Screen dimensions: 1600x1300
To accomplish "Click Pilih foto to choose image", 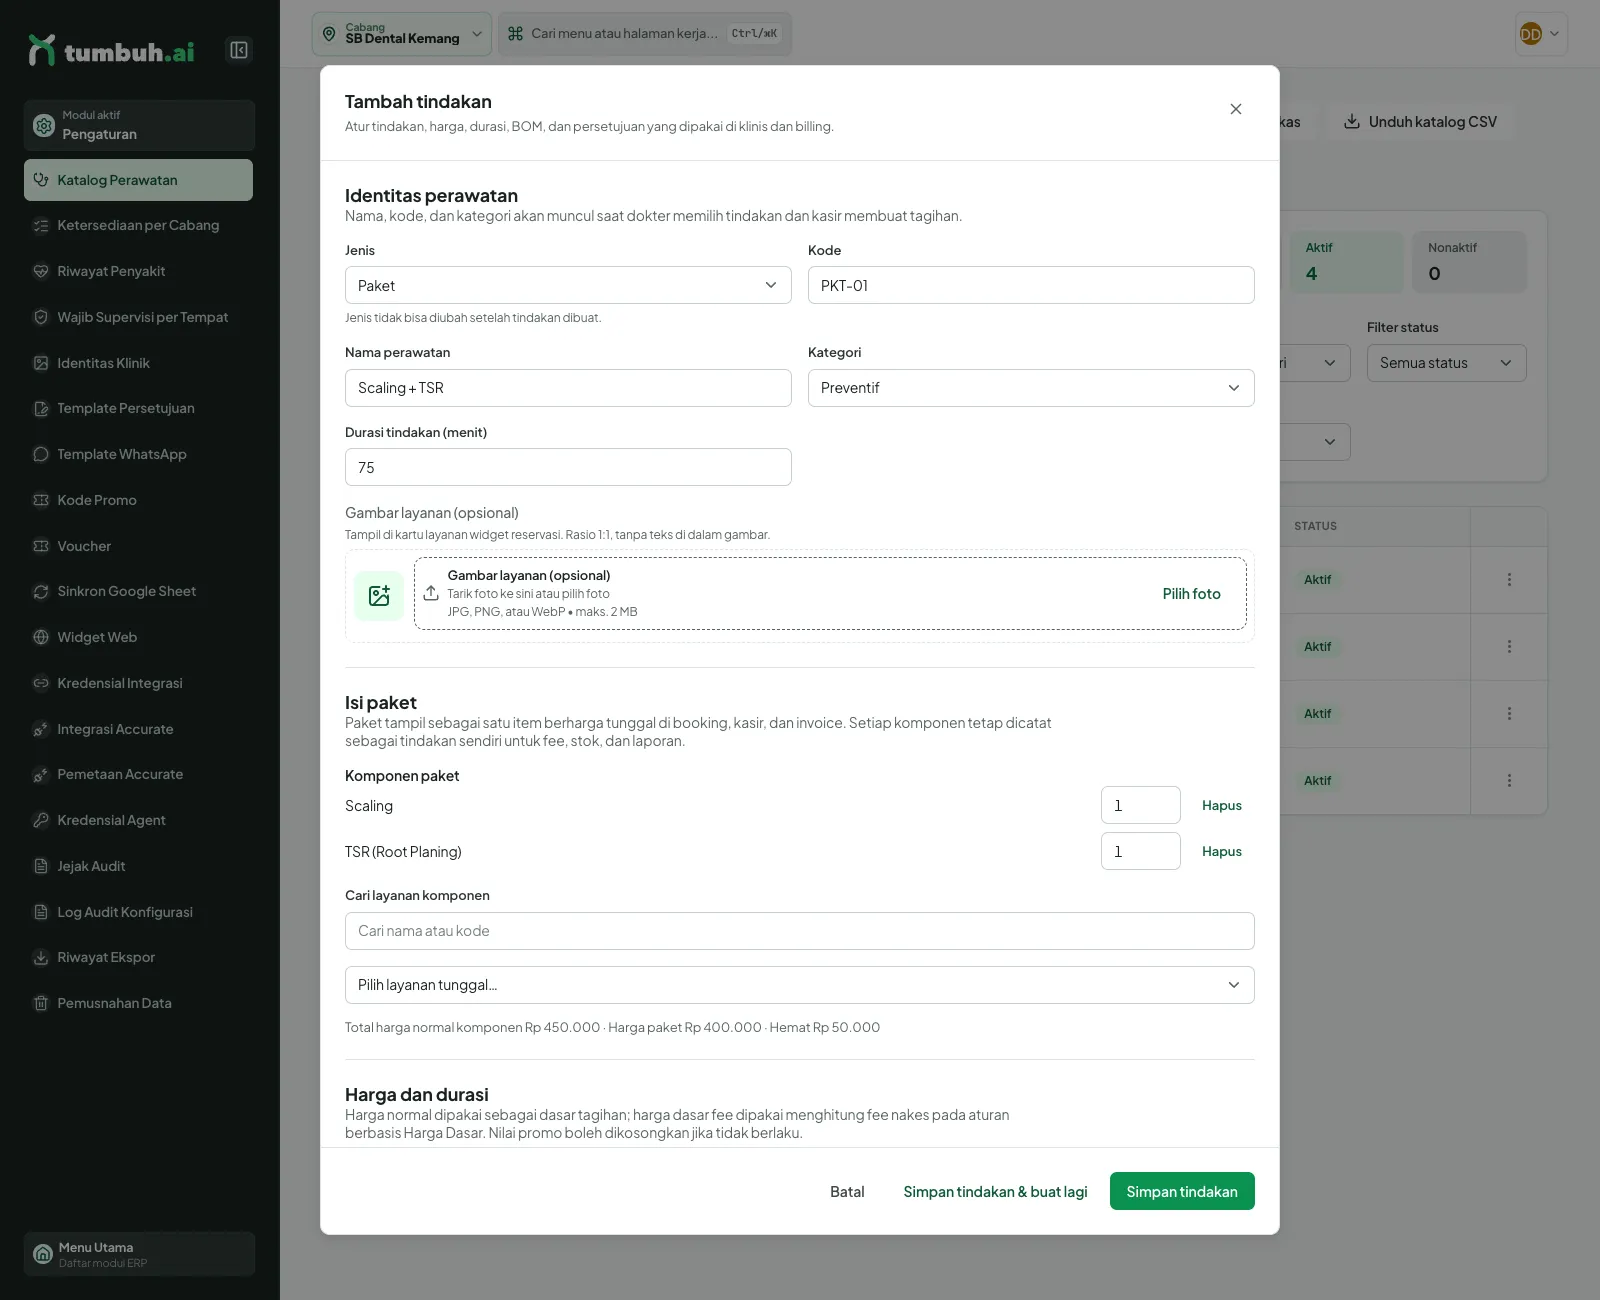I will click(1192, 594).
